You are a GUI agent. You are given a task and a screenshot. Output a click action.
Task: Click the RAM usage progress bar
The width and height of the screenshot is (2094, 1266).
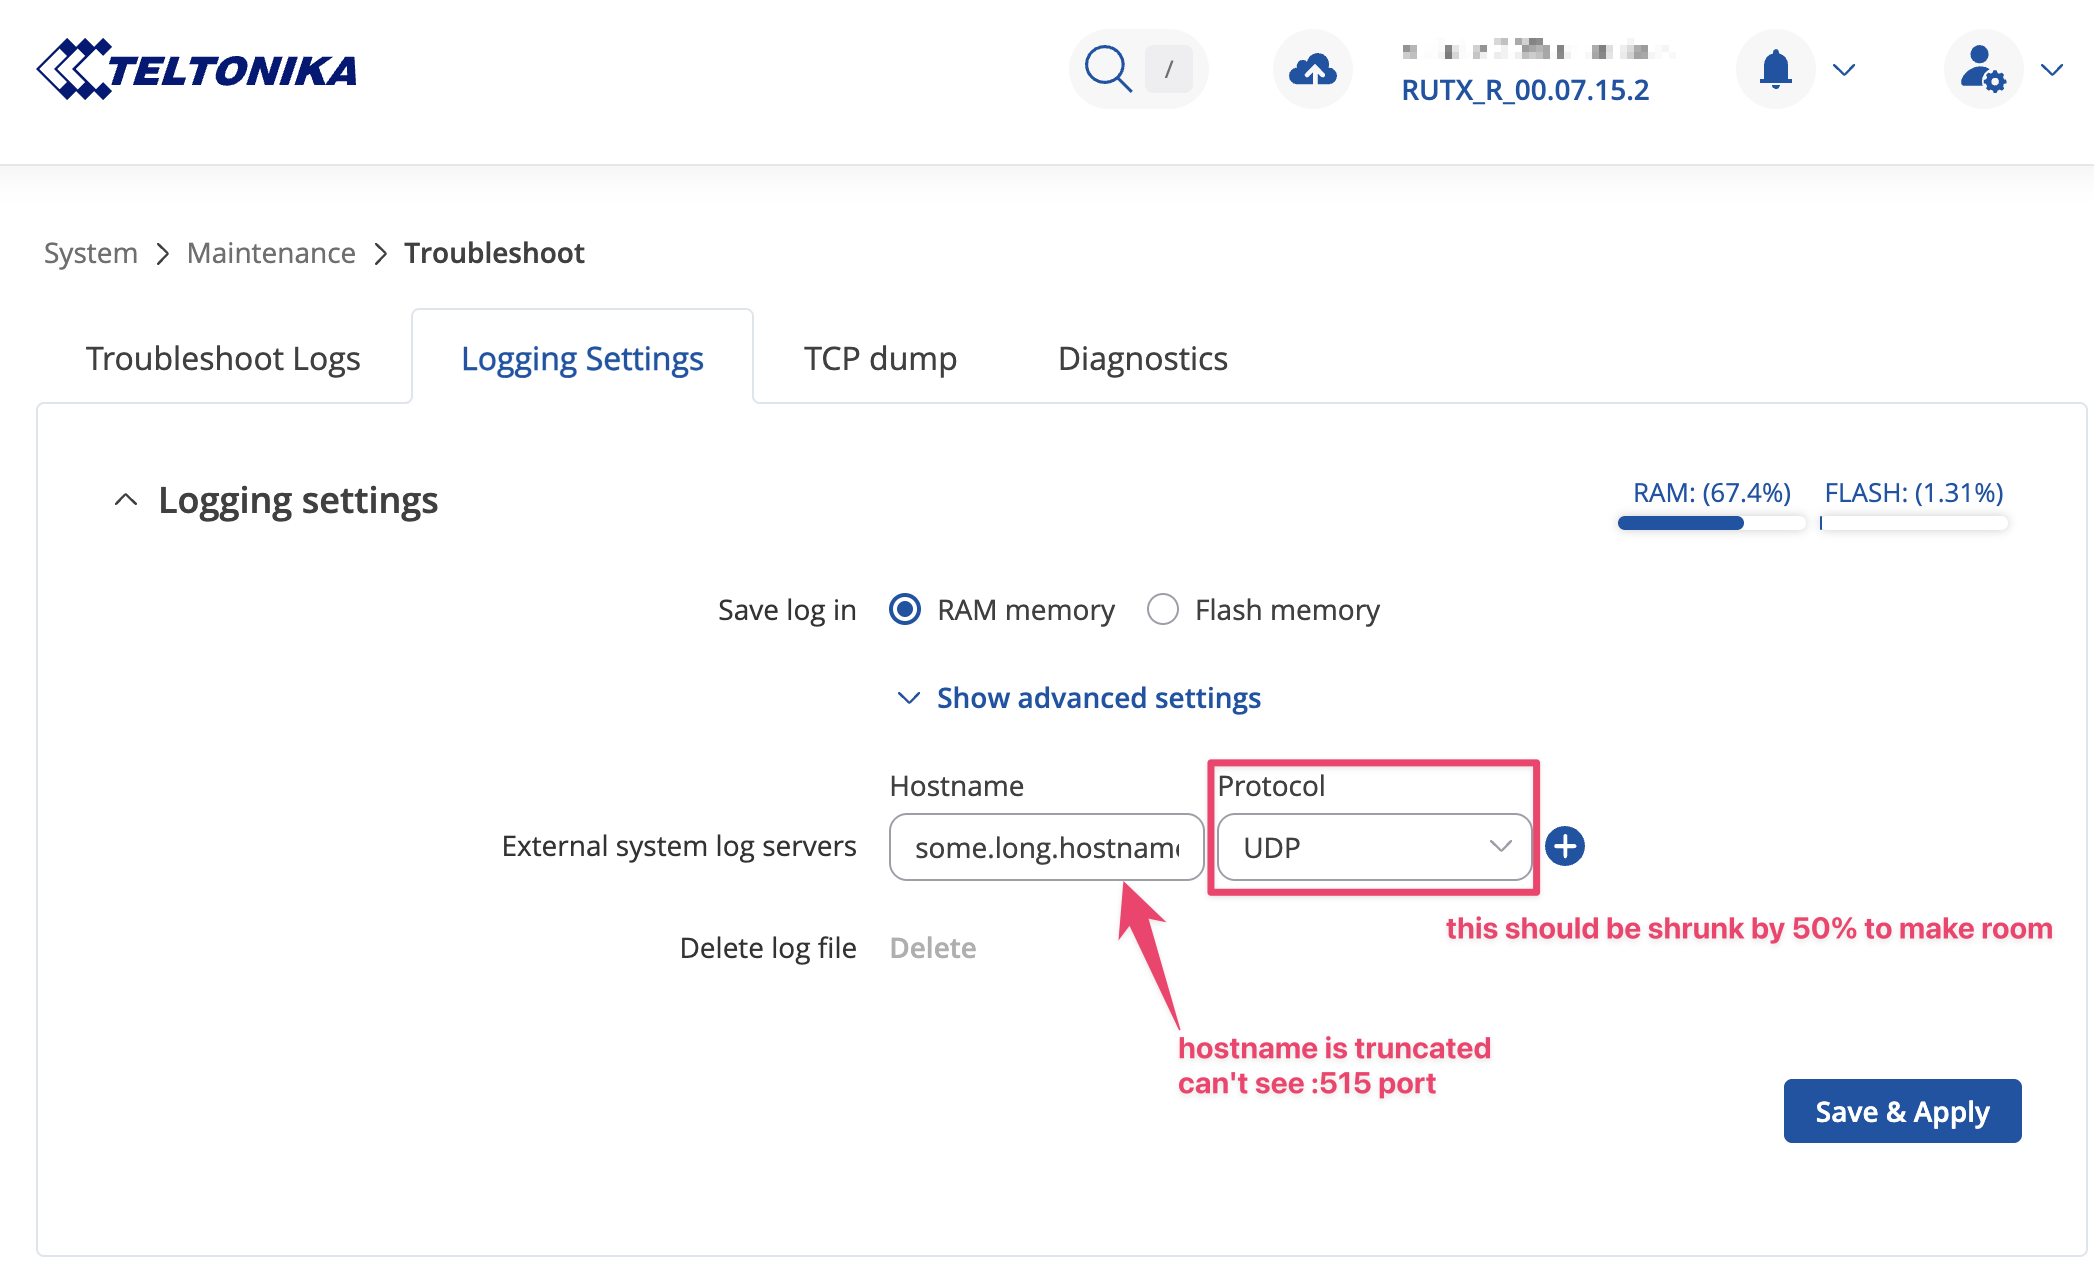[x=1711, y=522]
